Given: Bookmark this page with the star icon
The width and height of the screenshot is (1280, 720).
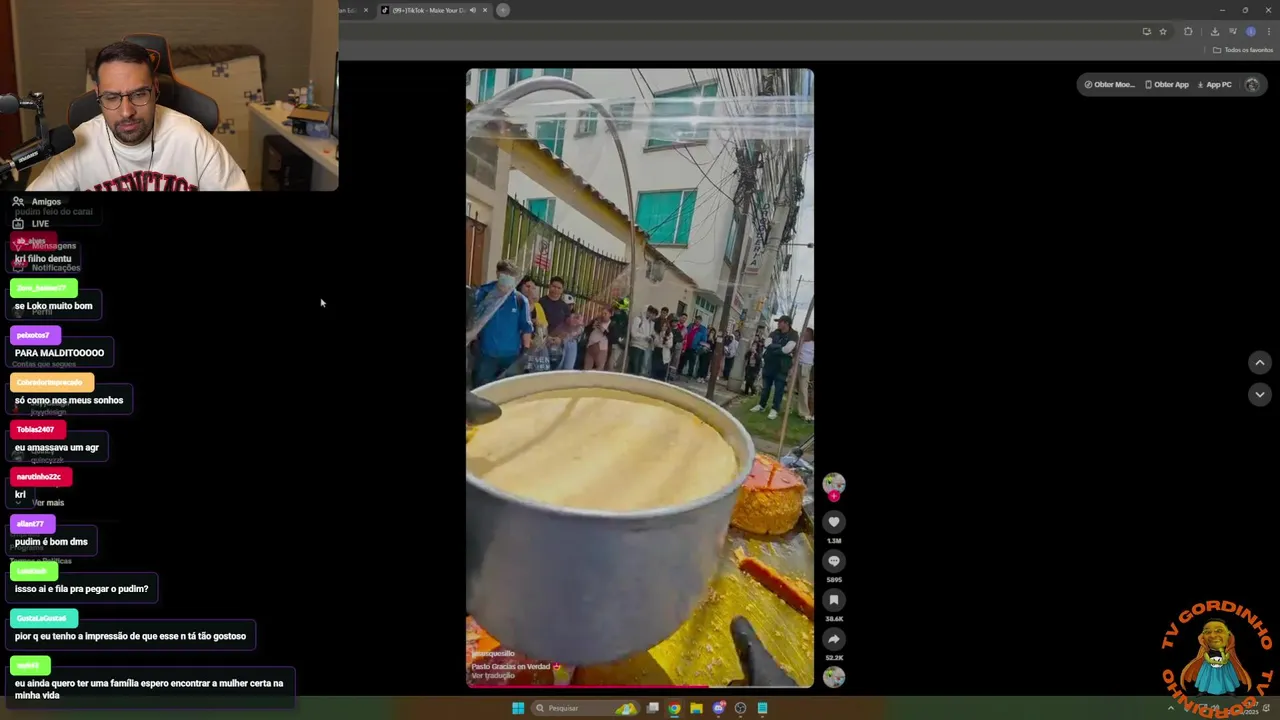Looking at the screenshot, I should [1163, 31].
